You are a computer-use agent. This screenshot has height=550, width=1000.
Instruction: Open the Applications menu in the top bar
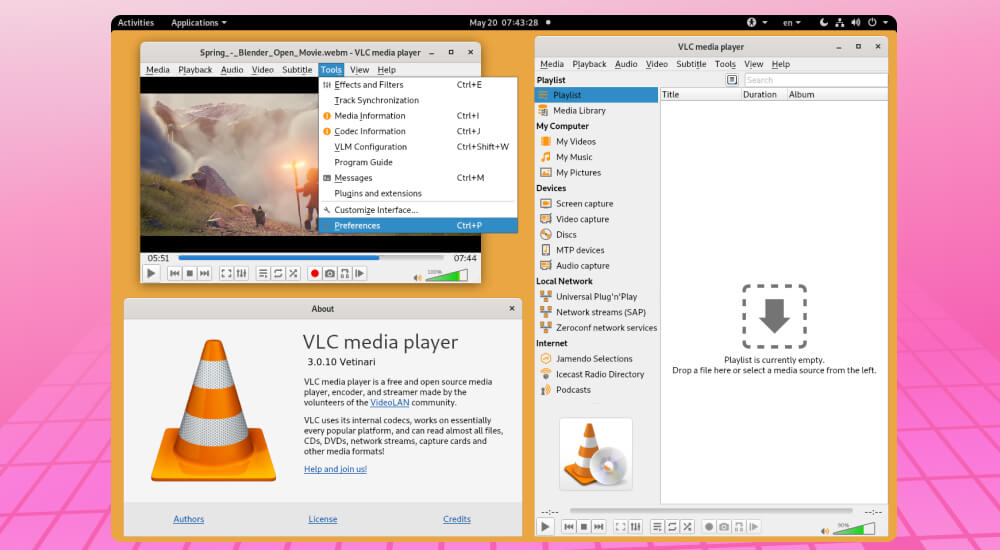(x=198, y=22)
